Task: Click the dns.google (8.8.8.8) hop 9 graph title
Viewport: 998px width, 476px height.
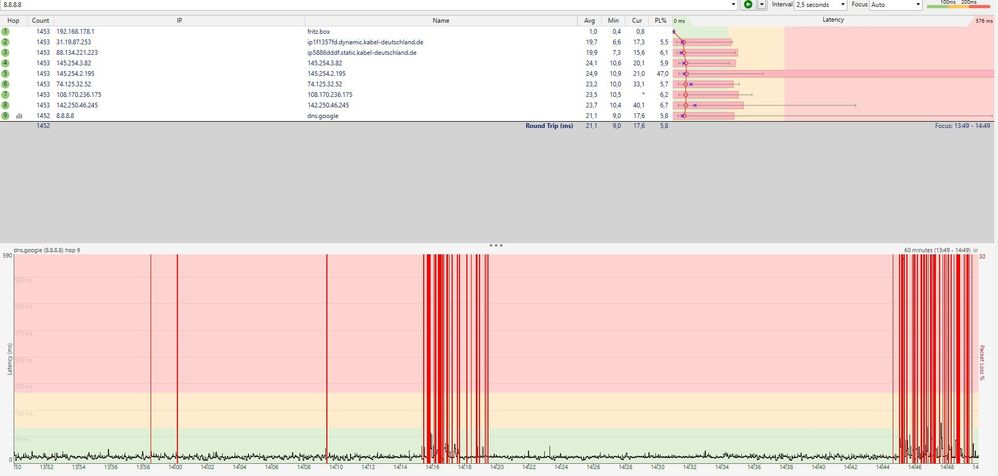Action: (47, 250)
